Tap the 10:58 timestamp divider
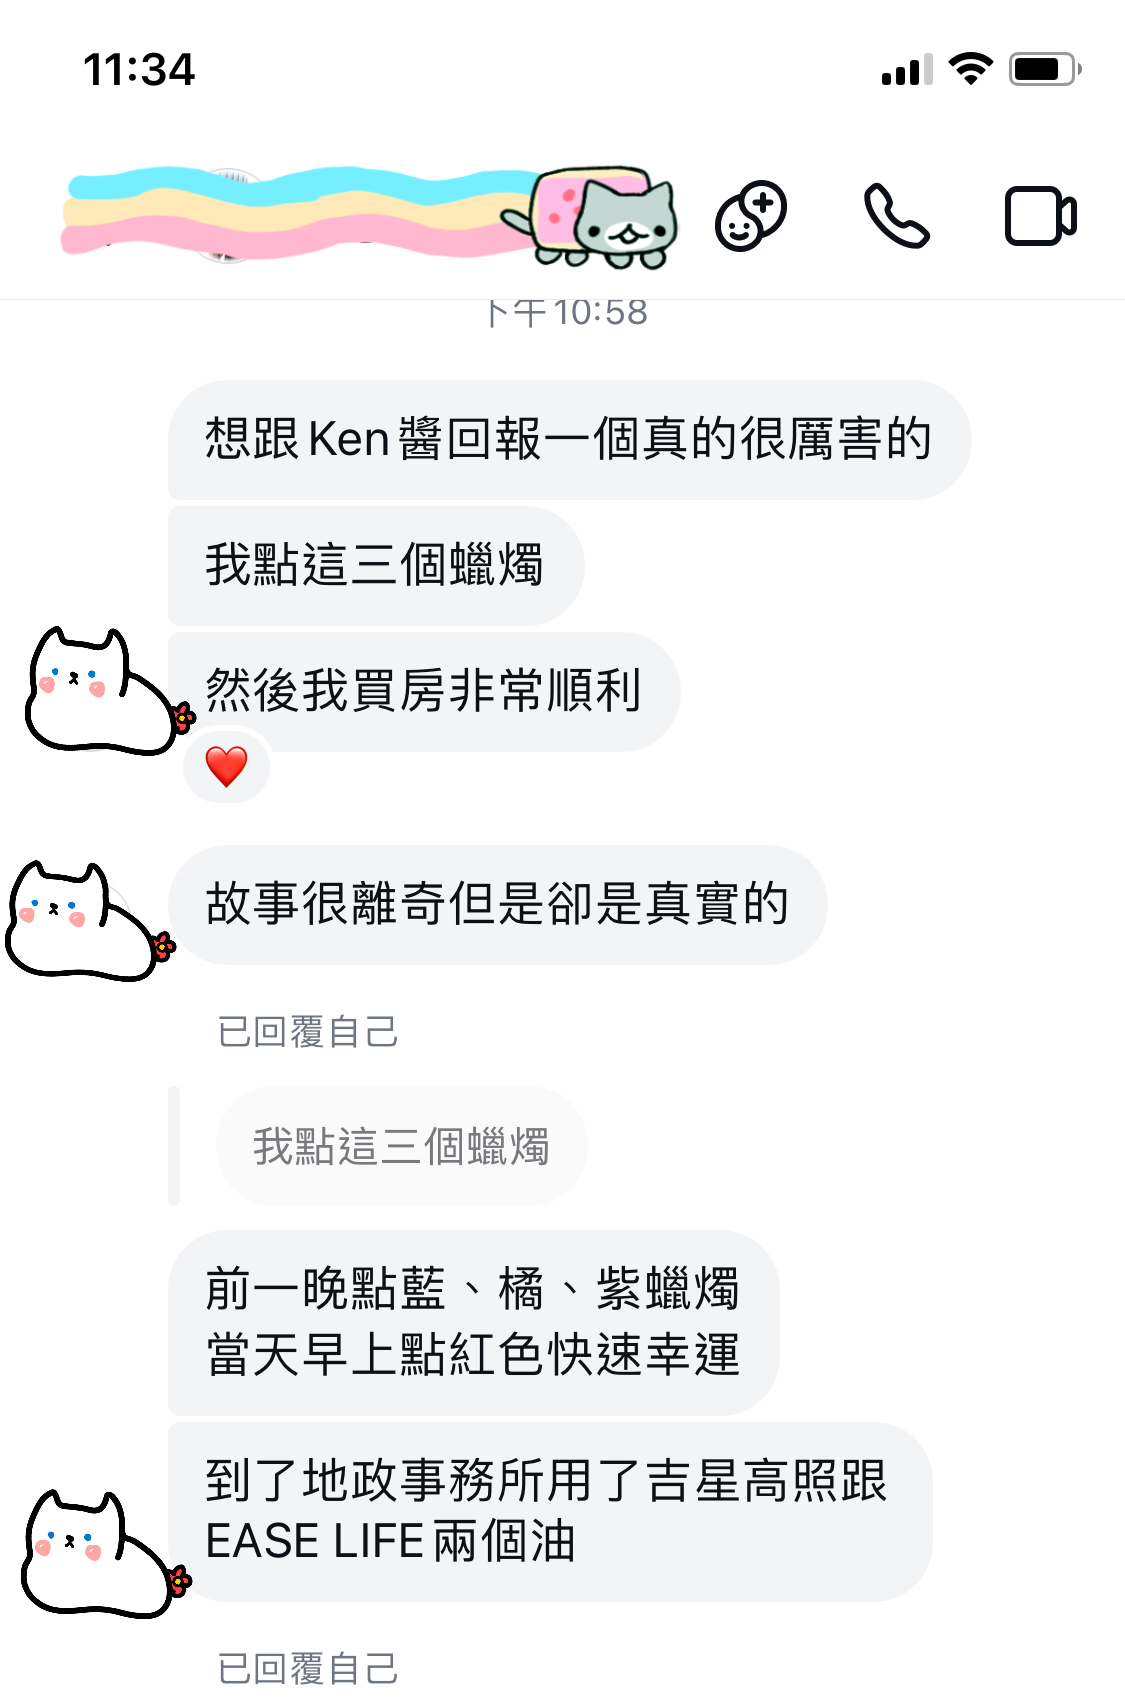 566,312
